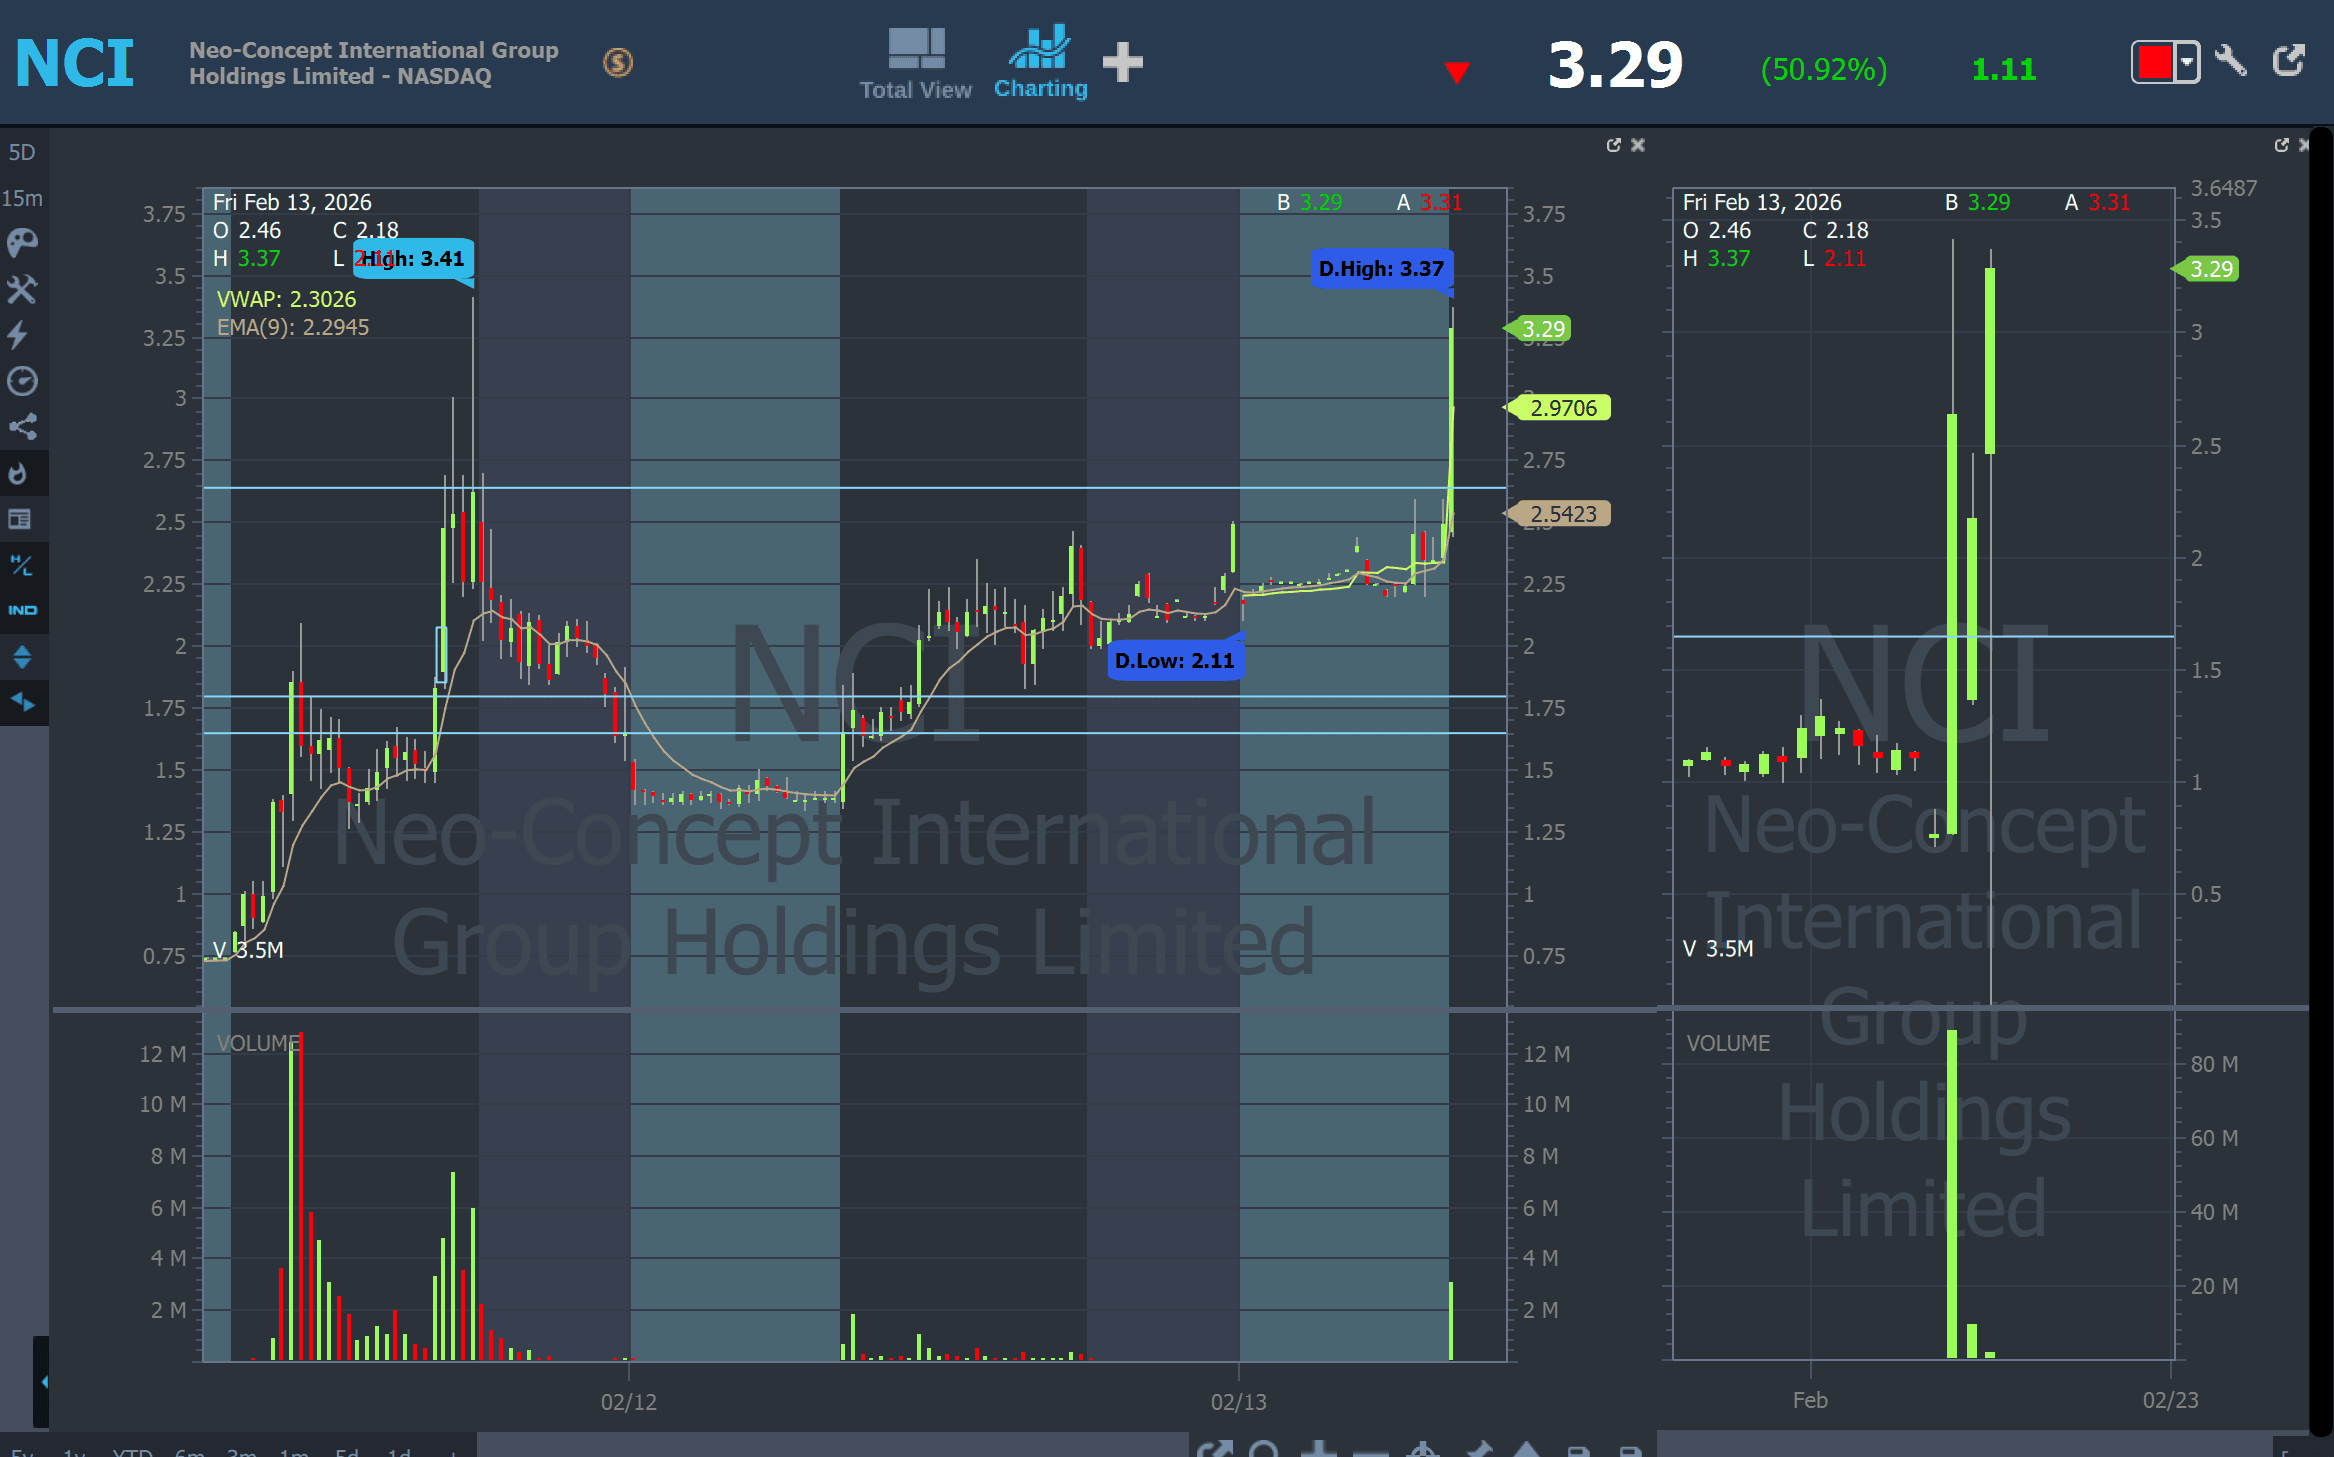Open the news layout panel icon
This screenshot has width=2334, height=1457.
(x=20, y=519)
